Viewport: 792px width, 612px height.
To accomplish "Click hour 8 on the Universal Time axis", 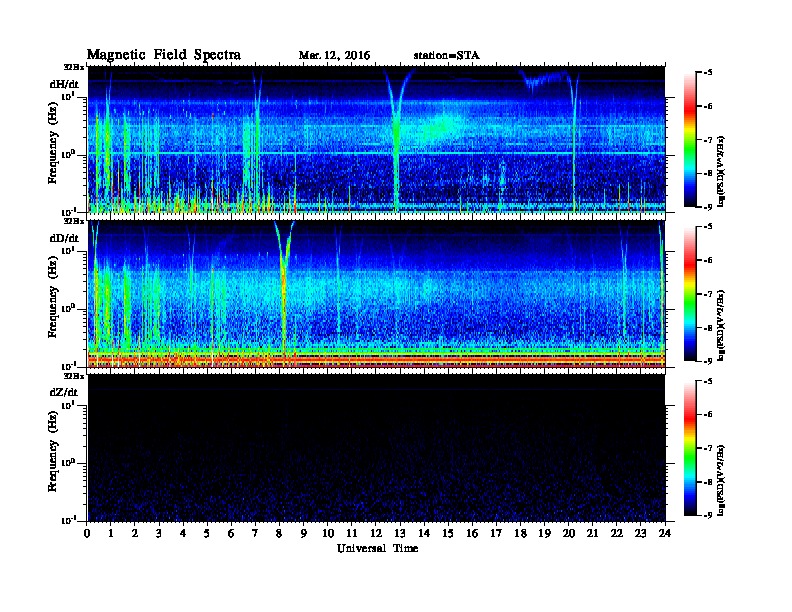I will pyautogui.click(x=279, y=533).
